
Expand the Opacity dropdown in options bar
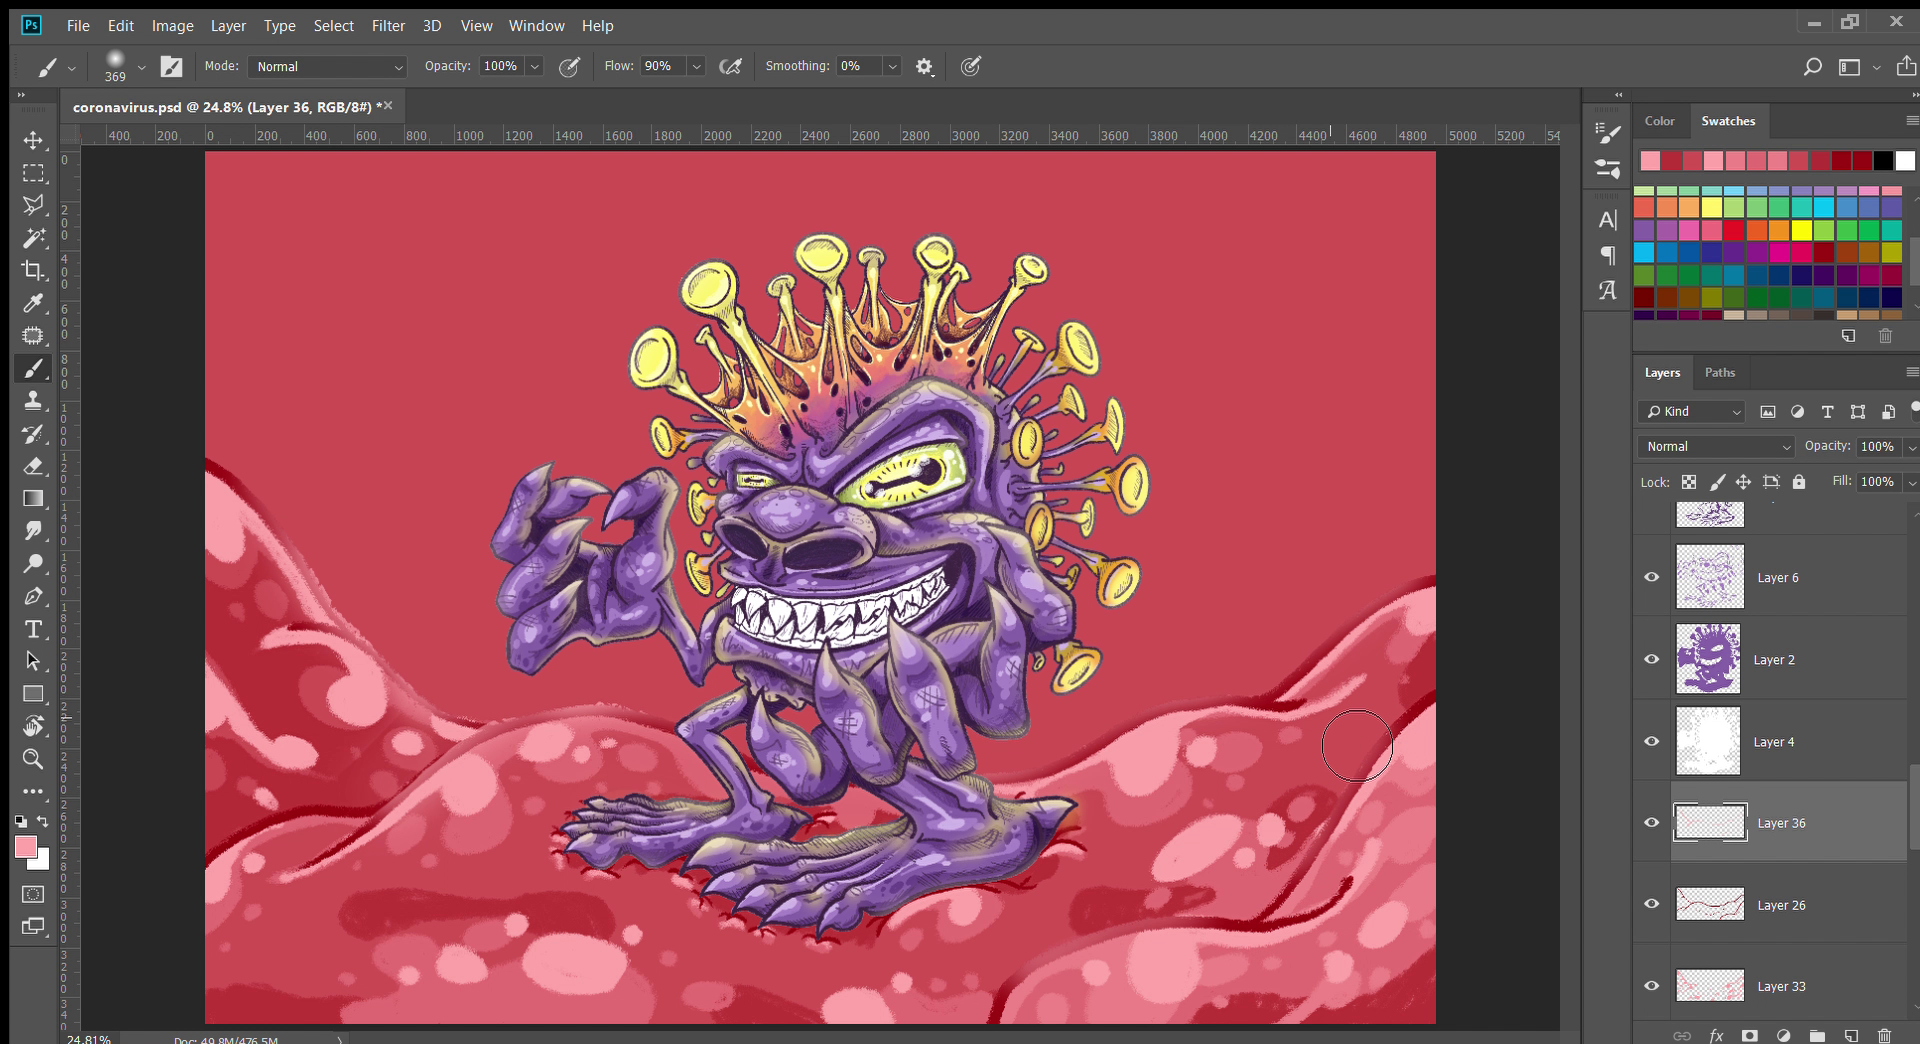click(535, 67)
